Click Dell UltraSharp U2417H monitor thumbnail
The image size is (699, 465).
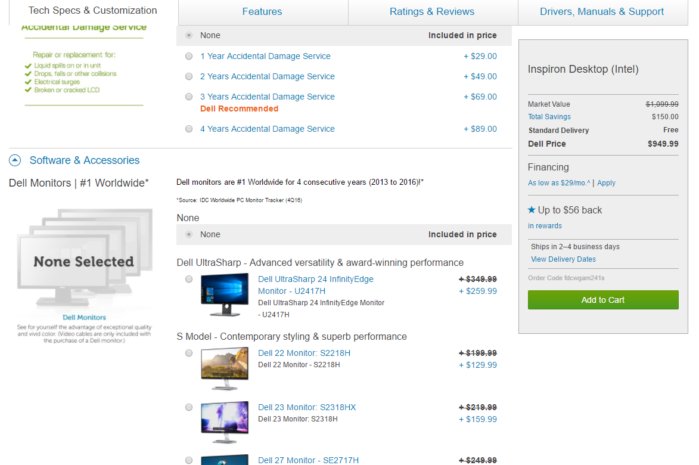click(x=225, y=295)
